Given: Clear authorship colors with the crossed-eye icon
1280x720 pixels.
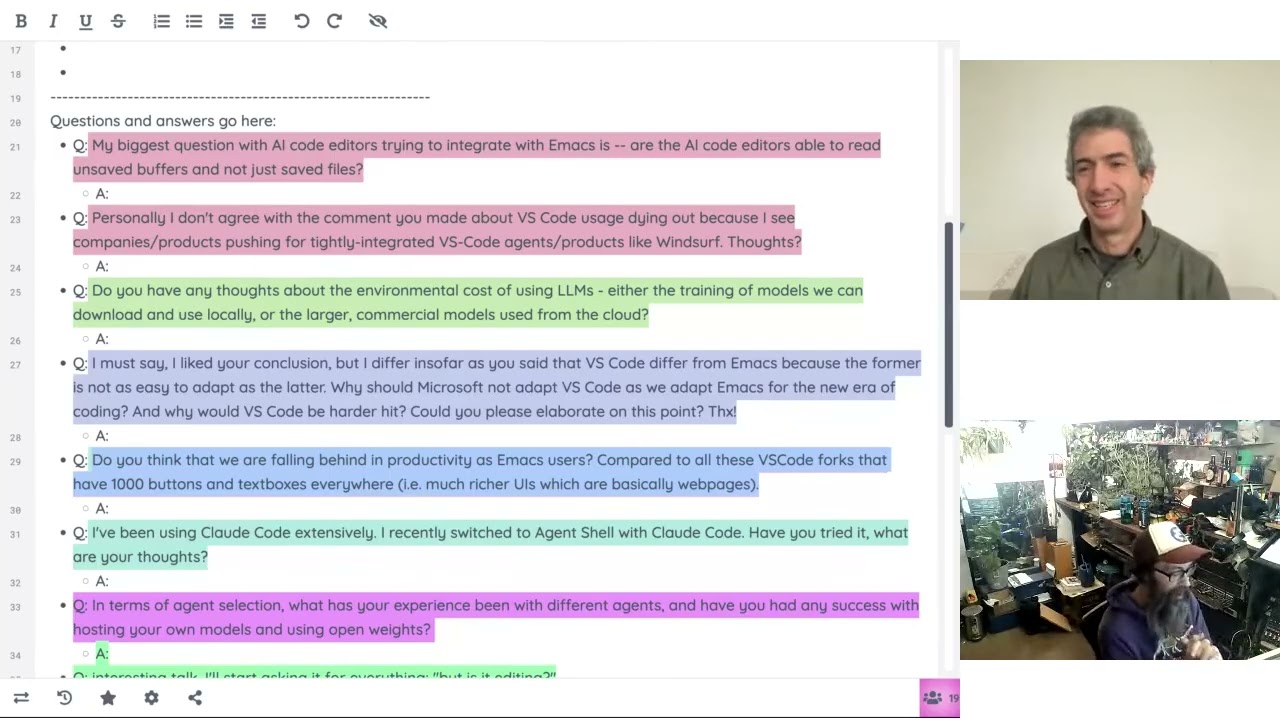Looking at the screenshot, I should click(x=377, y=21).
